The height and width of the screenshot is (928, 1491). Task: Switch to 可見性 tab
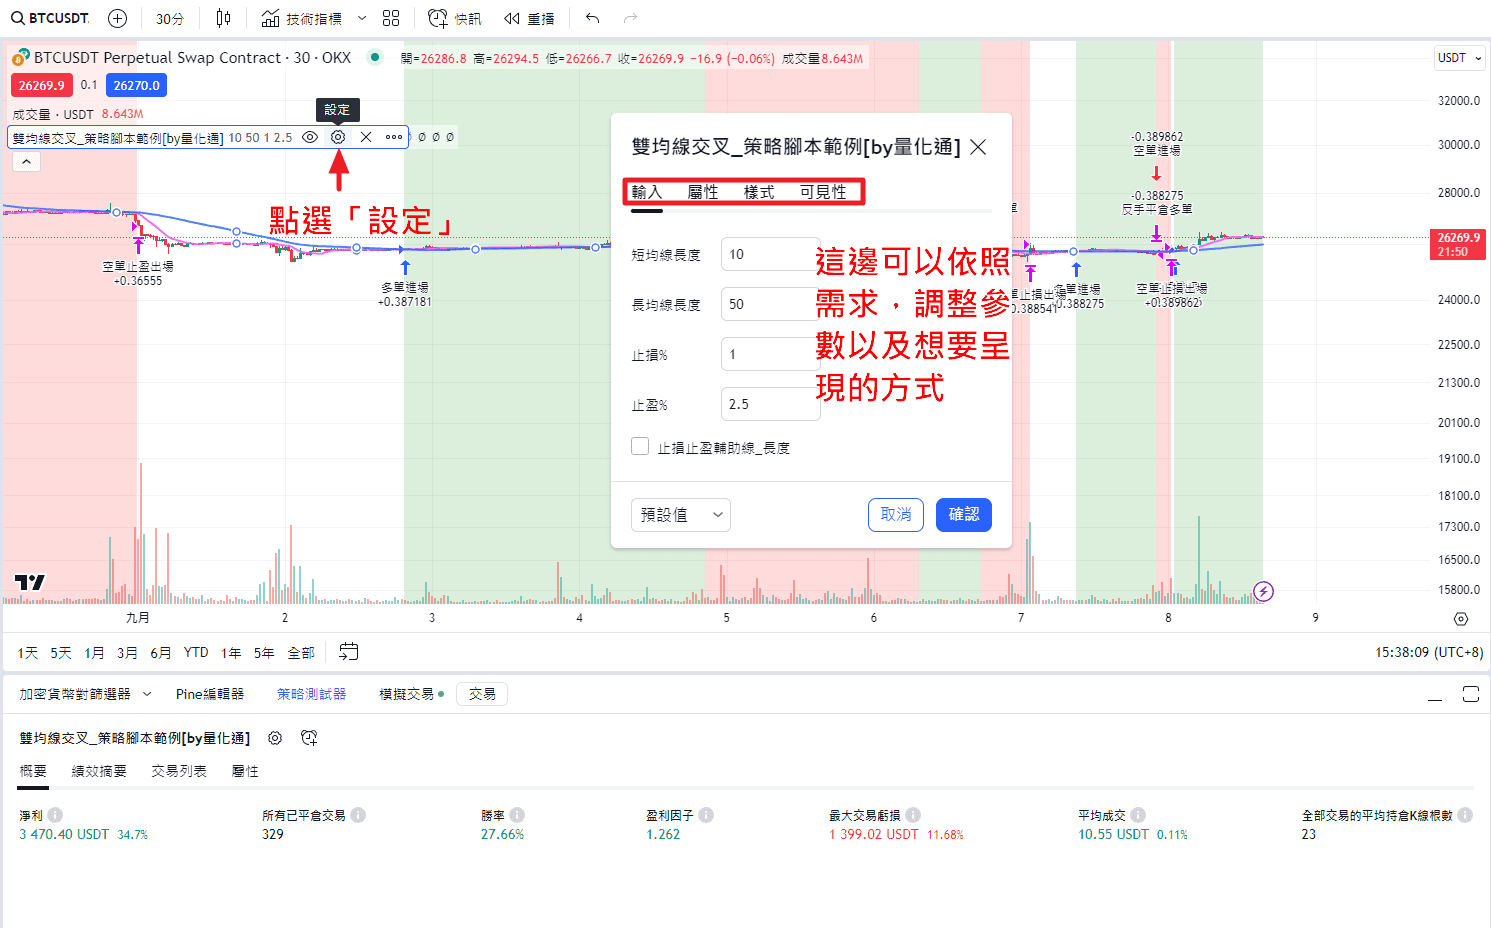click(x=823, y=192)
